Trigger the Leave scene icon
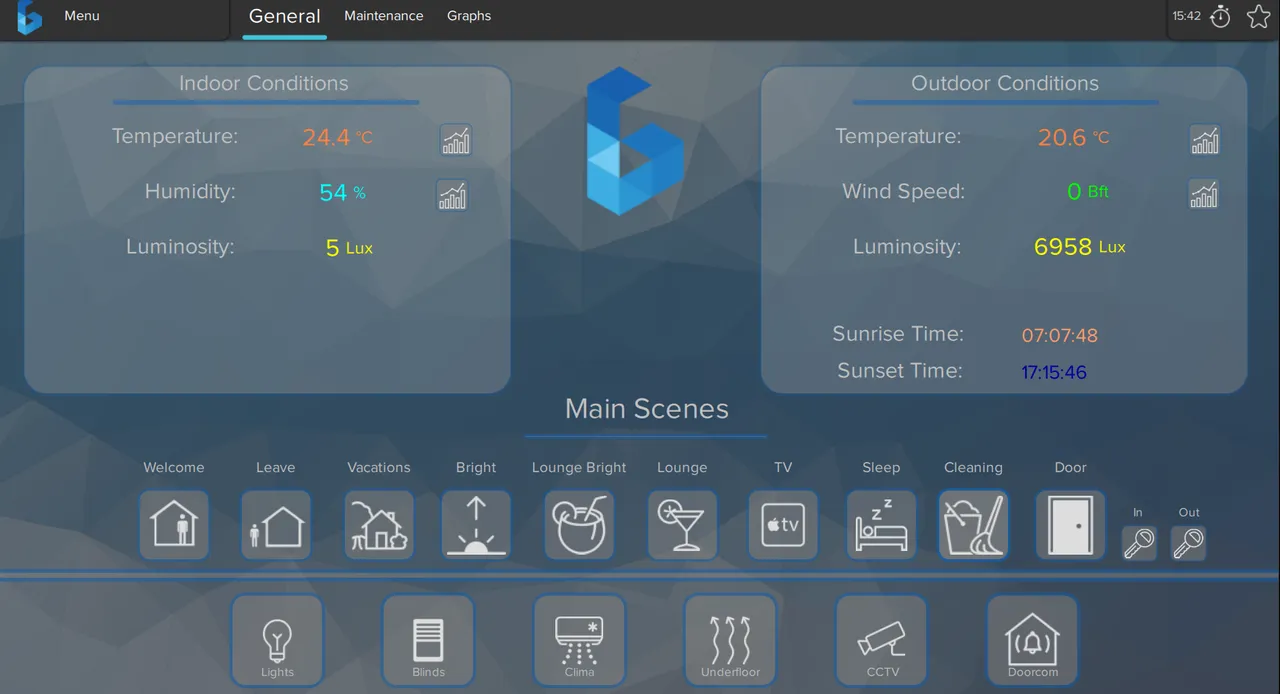The image size is (1280, 694). [x=276, y=524]
